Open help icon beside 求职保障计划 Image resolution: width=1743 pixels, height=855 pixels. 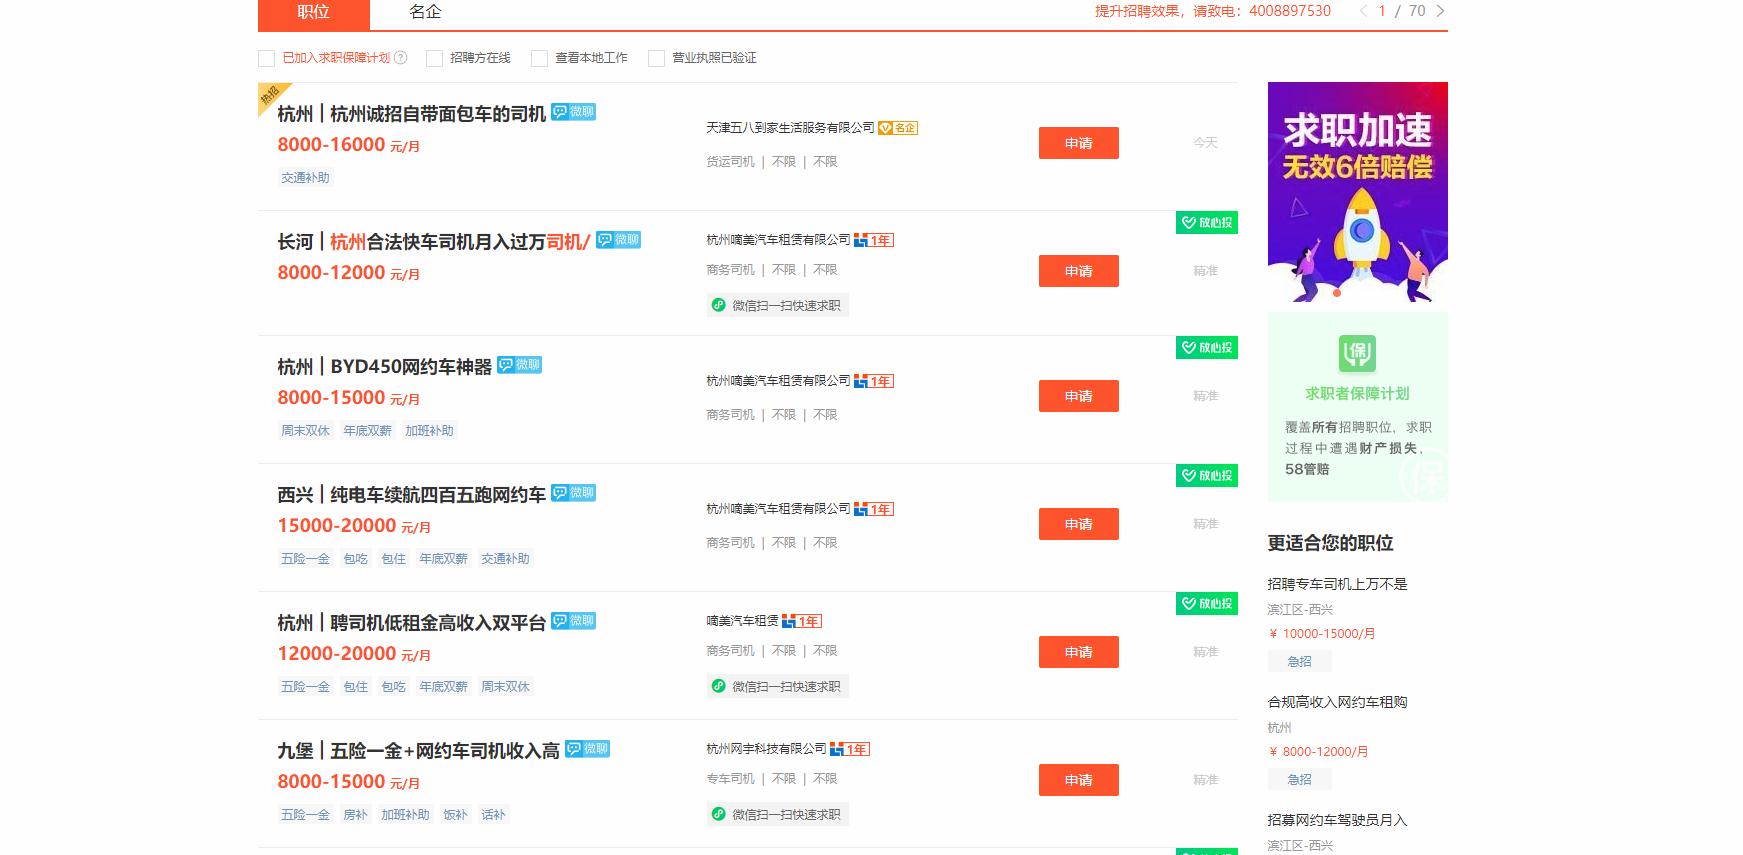coord(401,58)
